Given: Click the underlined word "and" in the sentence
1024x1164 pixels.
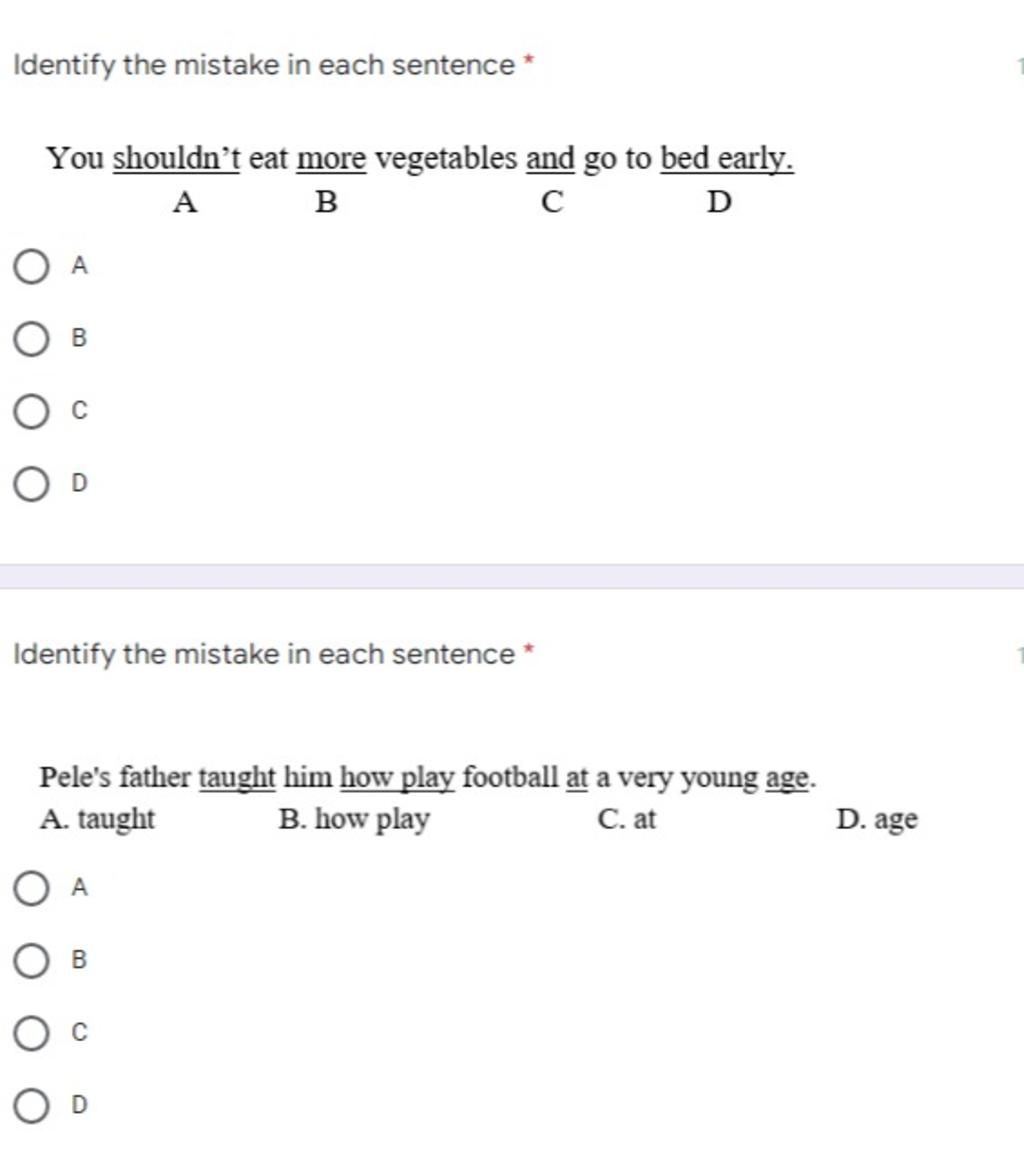Looking at the screenshot, I should pos(550,158).
